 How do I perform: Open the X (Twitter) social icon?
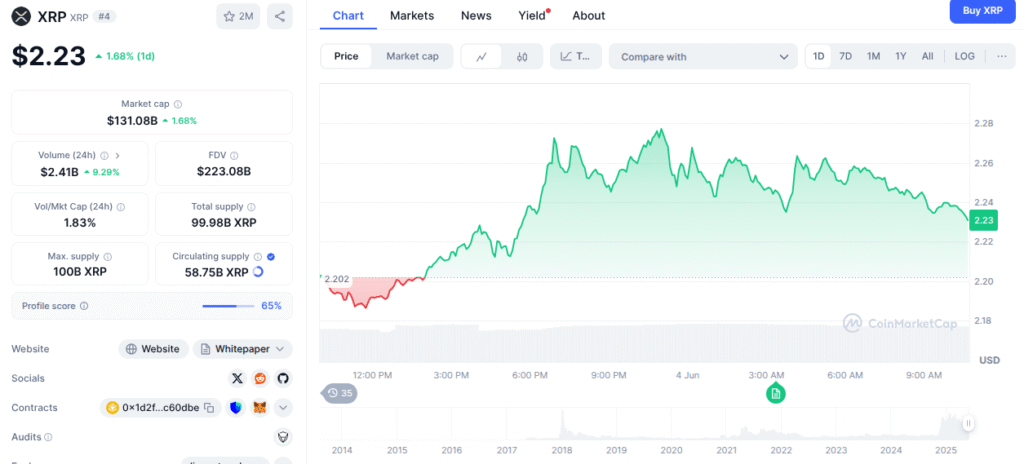[238, 378]
